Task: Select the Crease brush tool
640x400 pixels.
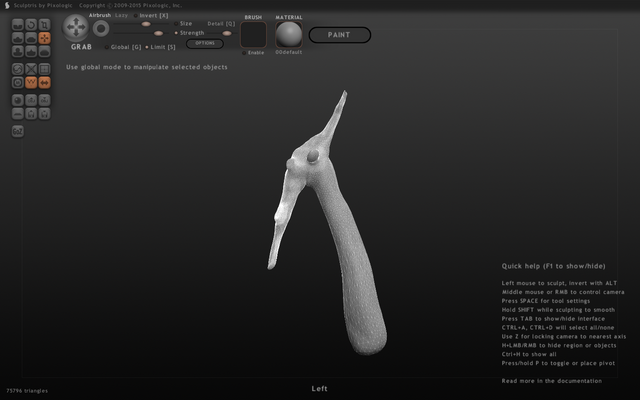Action: click(18, 25)
